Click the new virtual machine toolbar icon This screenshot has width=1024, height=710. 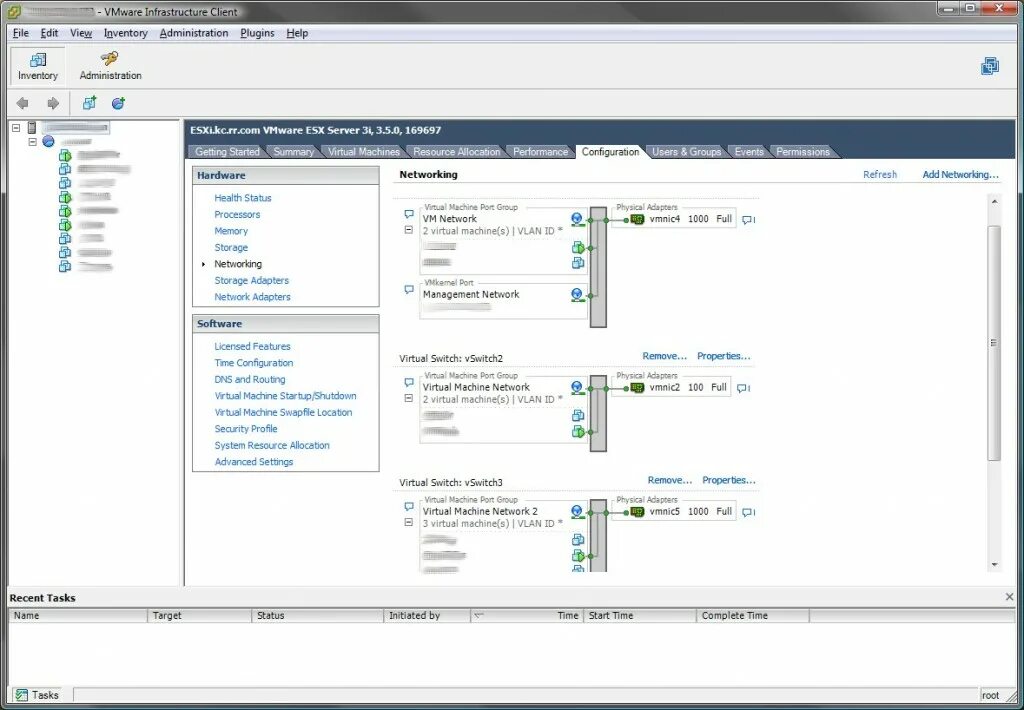pyautogui.click(x=89, y=103)
